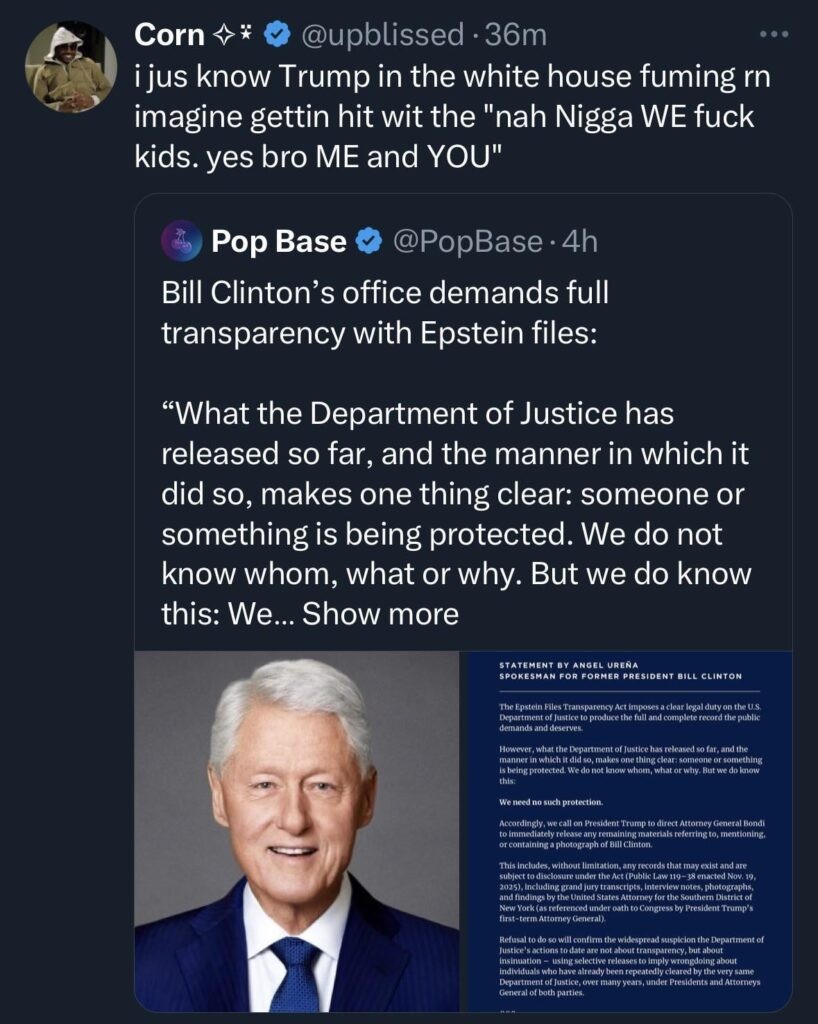Image resolution: width=818 pixels, height=1024 pixels.
Task: Select the Corn display name
Action: coord(170,35)
